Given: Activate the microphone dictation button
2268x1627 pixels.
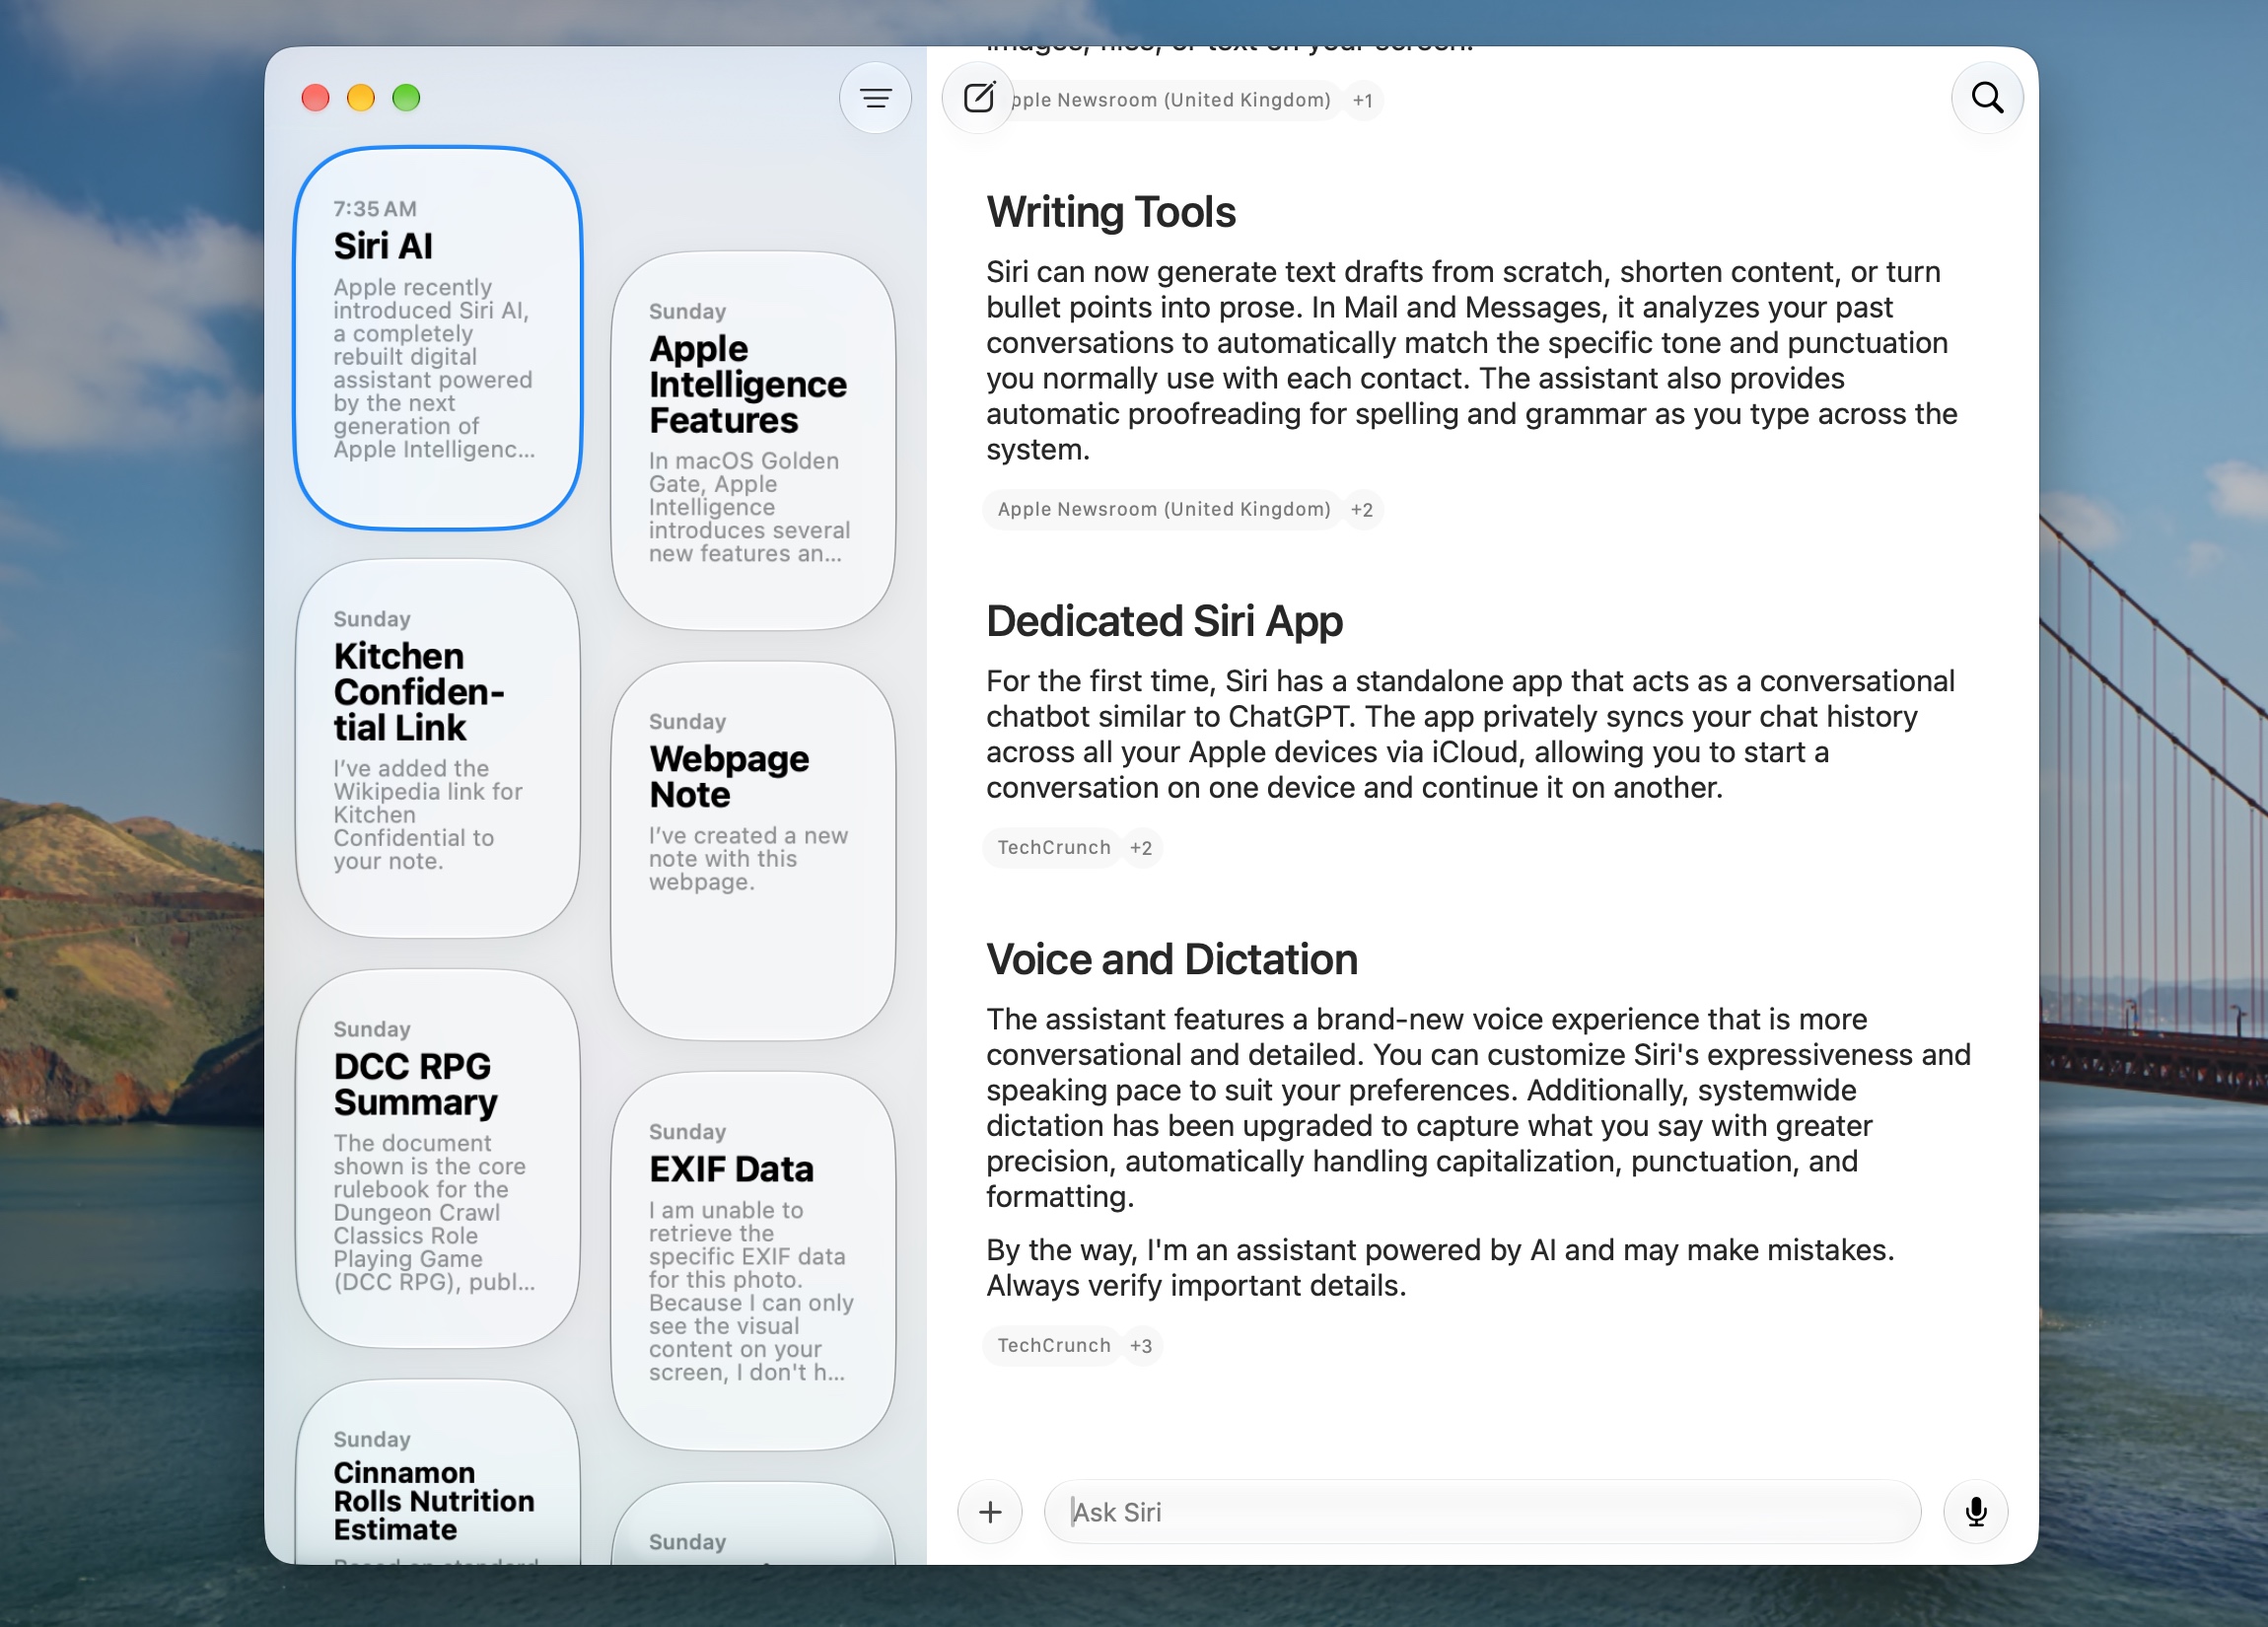Looking at the screenshot, I should click(x=1975, y=1511).
